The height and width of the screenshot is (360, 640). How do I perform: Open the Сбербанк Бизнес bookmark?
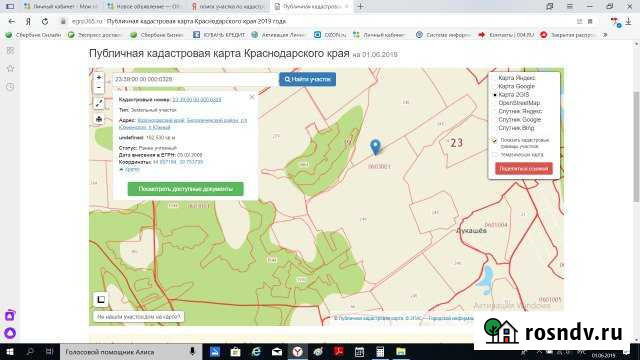pyautogui.click(x=157, y=35)
